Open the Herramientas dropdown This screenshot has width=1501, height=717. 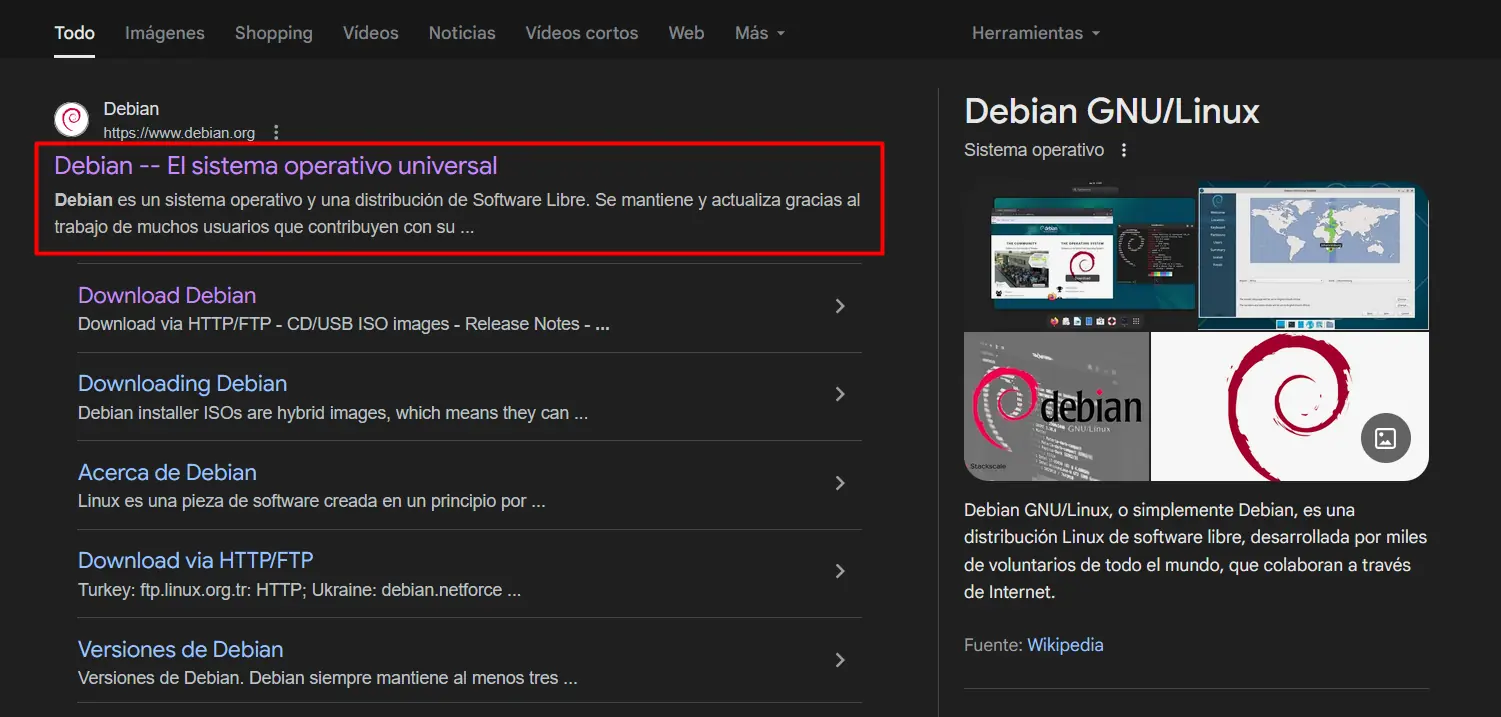[x=1035, y=33]
